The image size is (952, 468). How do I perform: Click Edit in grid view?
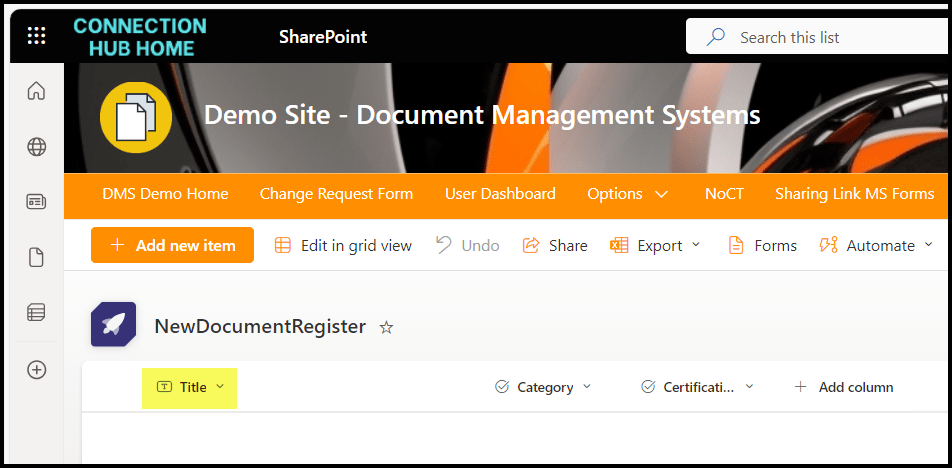click(x=343, y=245)
